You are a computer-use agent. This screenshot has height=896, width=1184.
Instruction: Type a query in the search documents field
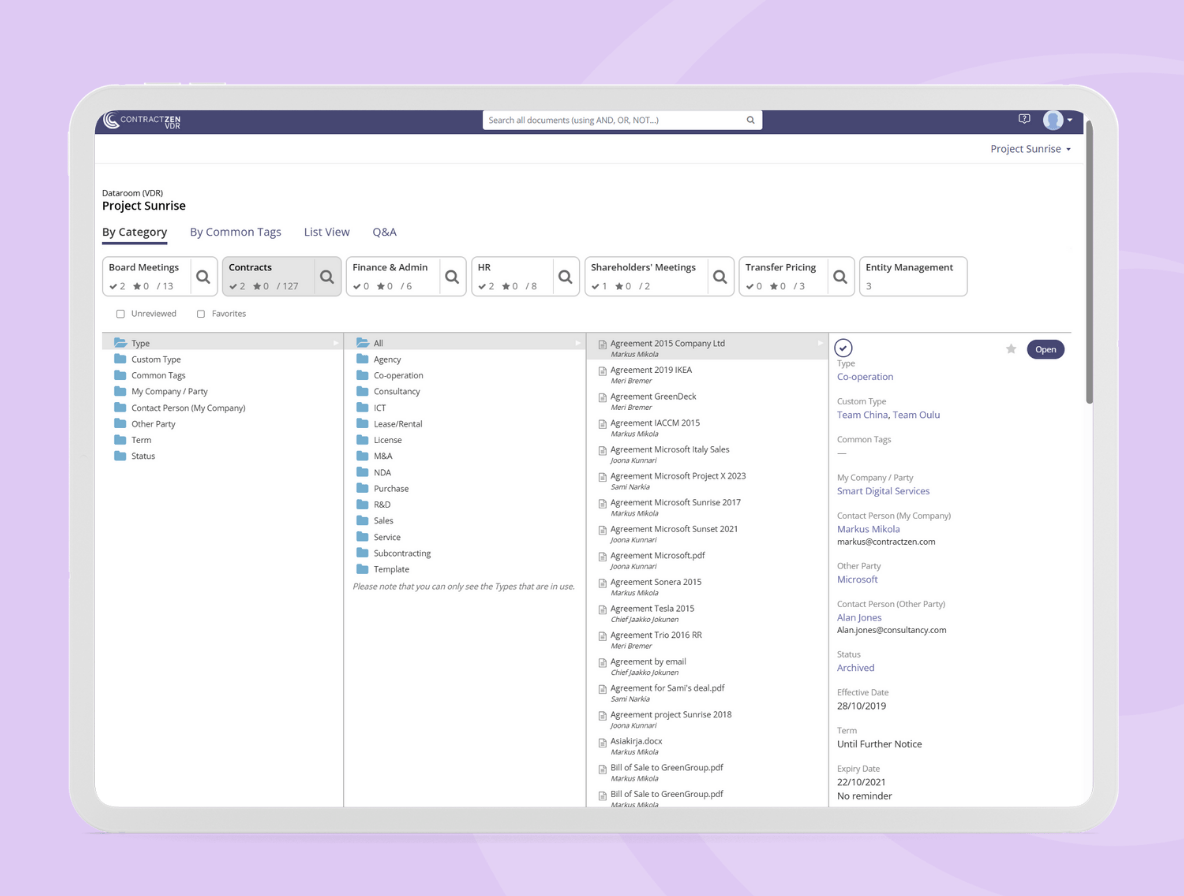(x=610, y=119)
